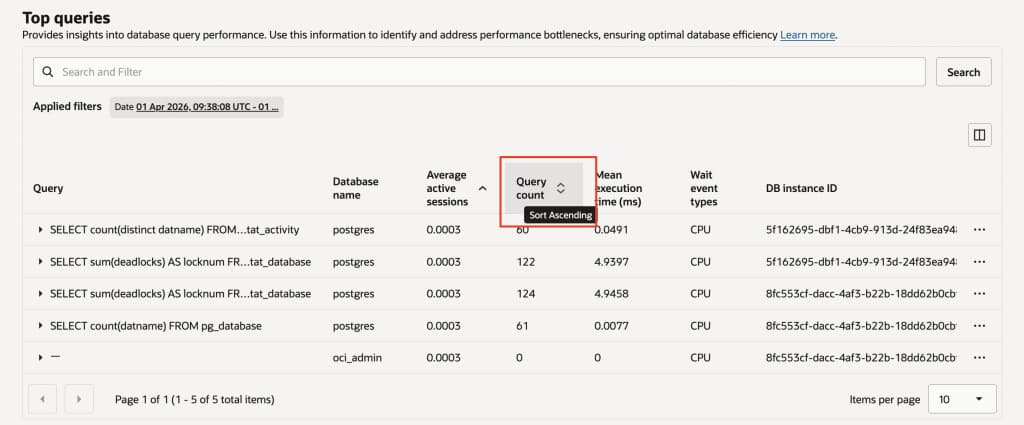Viewport: 1024px width, 425px height.
Task: Go to the previous page arrow
Action: click(42, 399)
